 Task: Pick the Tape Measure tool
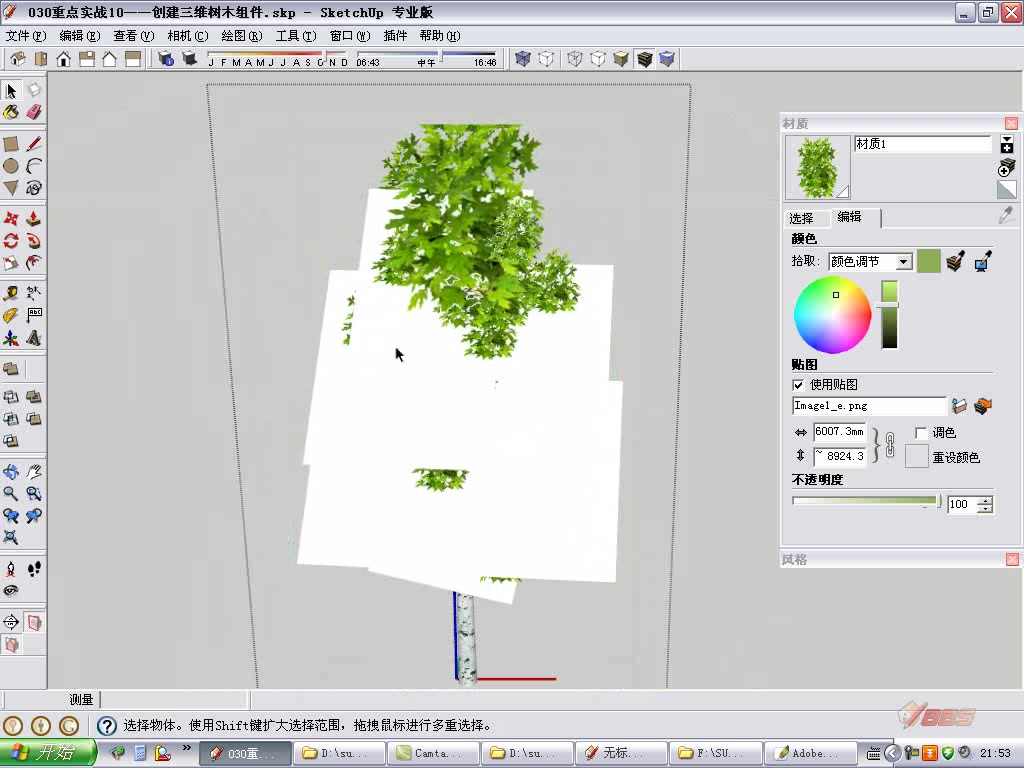tap(11, 293)
